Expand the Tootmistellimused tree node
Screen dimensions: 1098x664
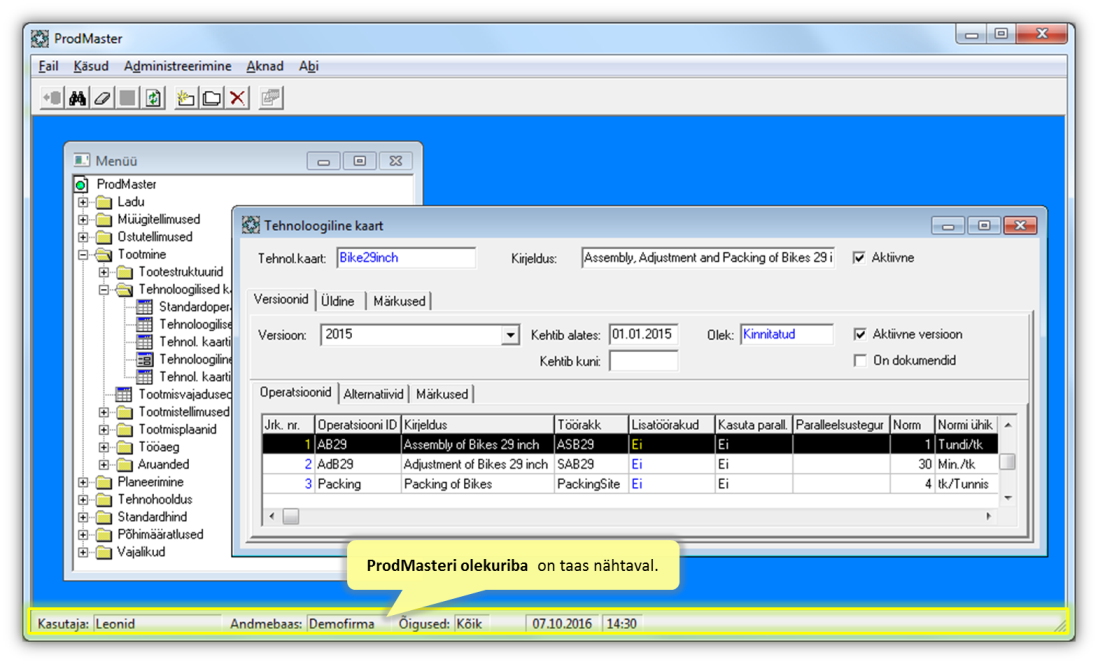coord(104,412)
